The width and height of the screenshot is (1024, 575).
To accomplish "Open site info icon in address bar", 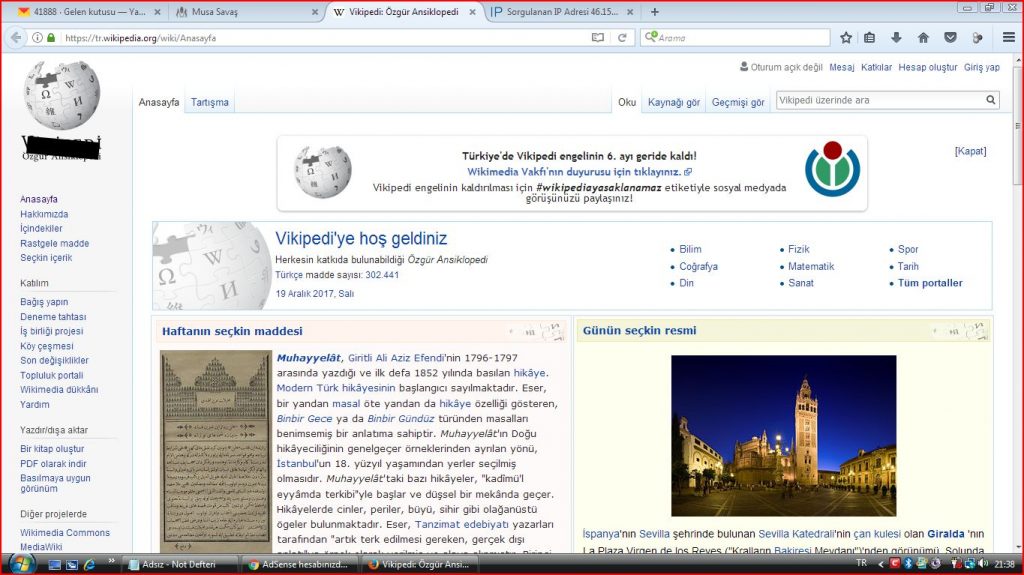I will point(37,38).
